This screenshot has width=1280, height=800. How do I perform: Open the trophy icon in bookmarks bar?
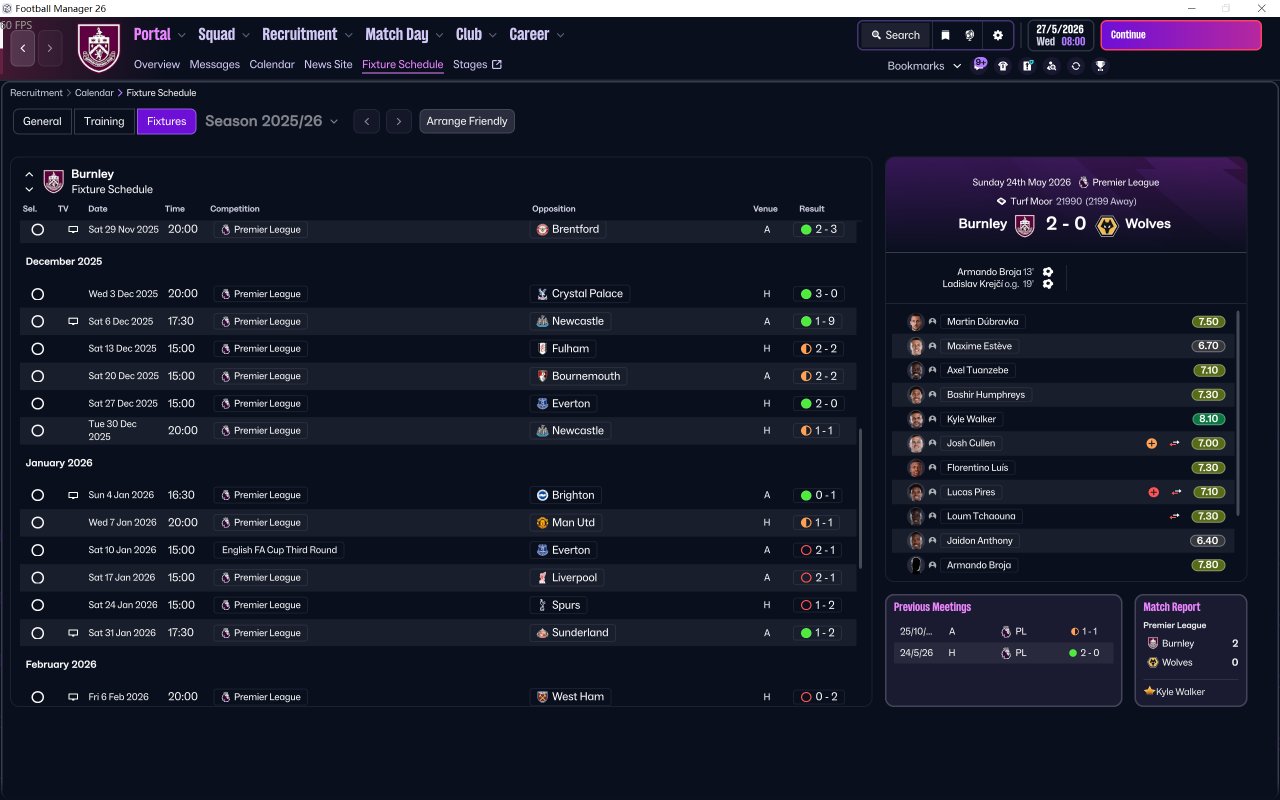tap(1100, 66)
